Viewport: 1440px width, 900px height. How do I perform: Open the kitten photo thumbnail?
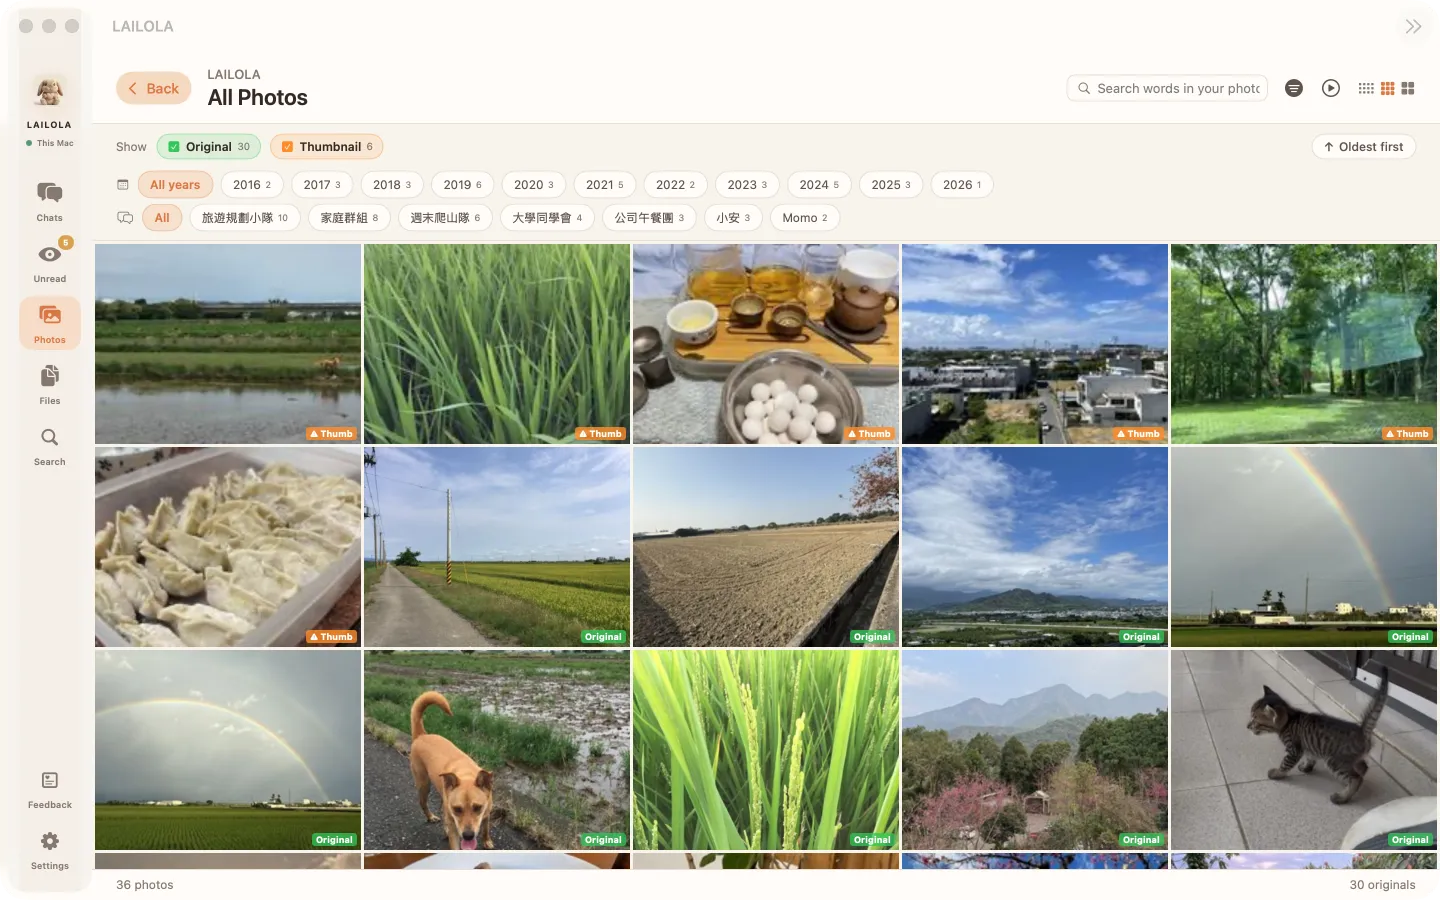pyautogui.click(x=1304, y=749)
